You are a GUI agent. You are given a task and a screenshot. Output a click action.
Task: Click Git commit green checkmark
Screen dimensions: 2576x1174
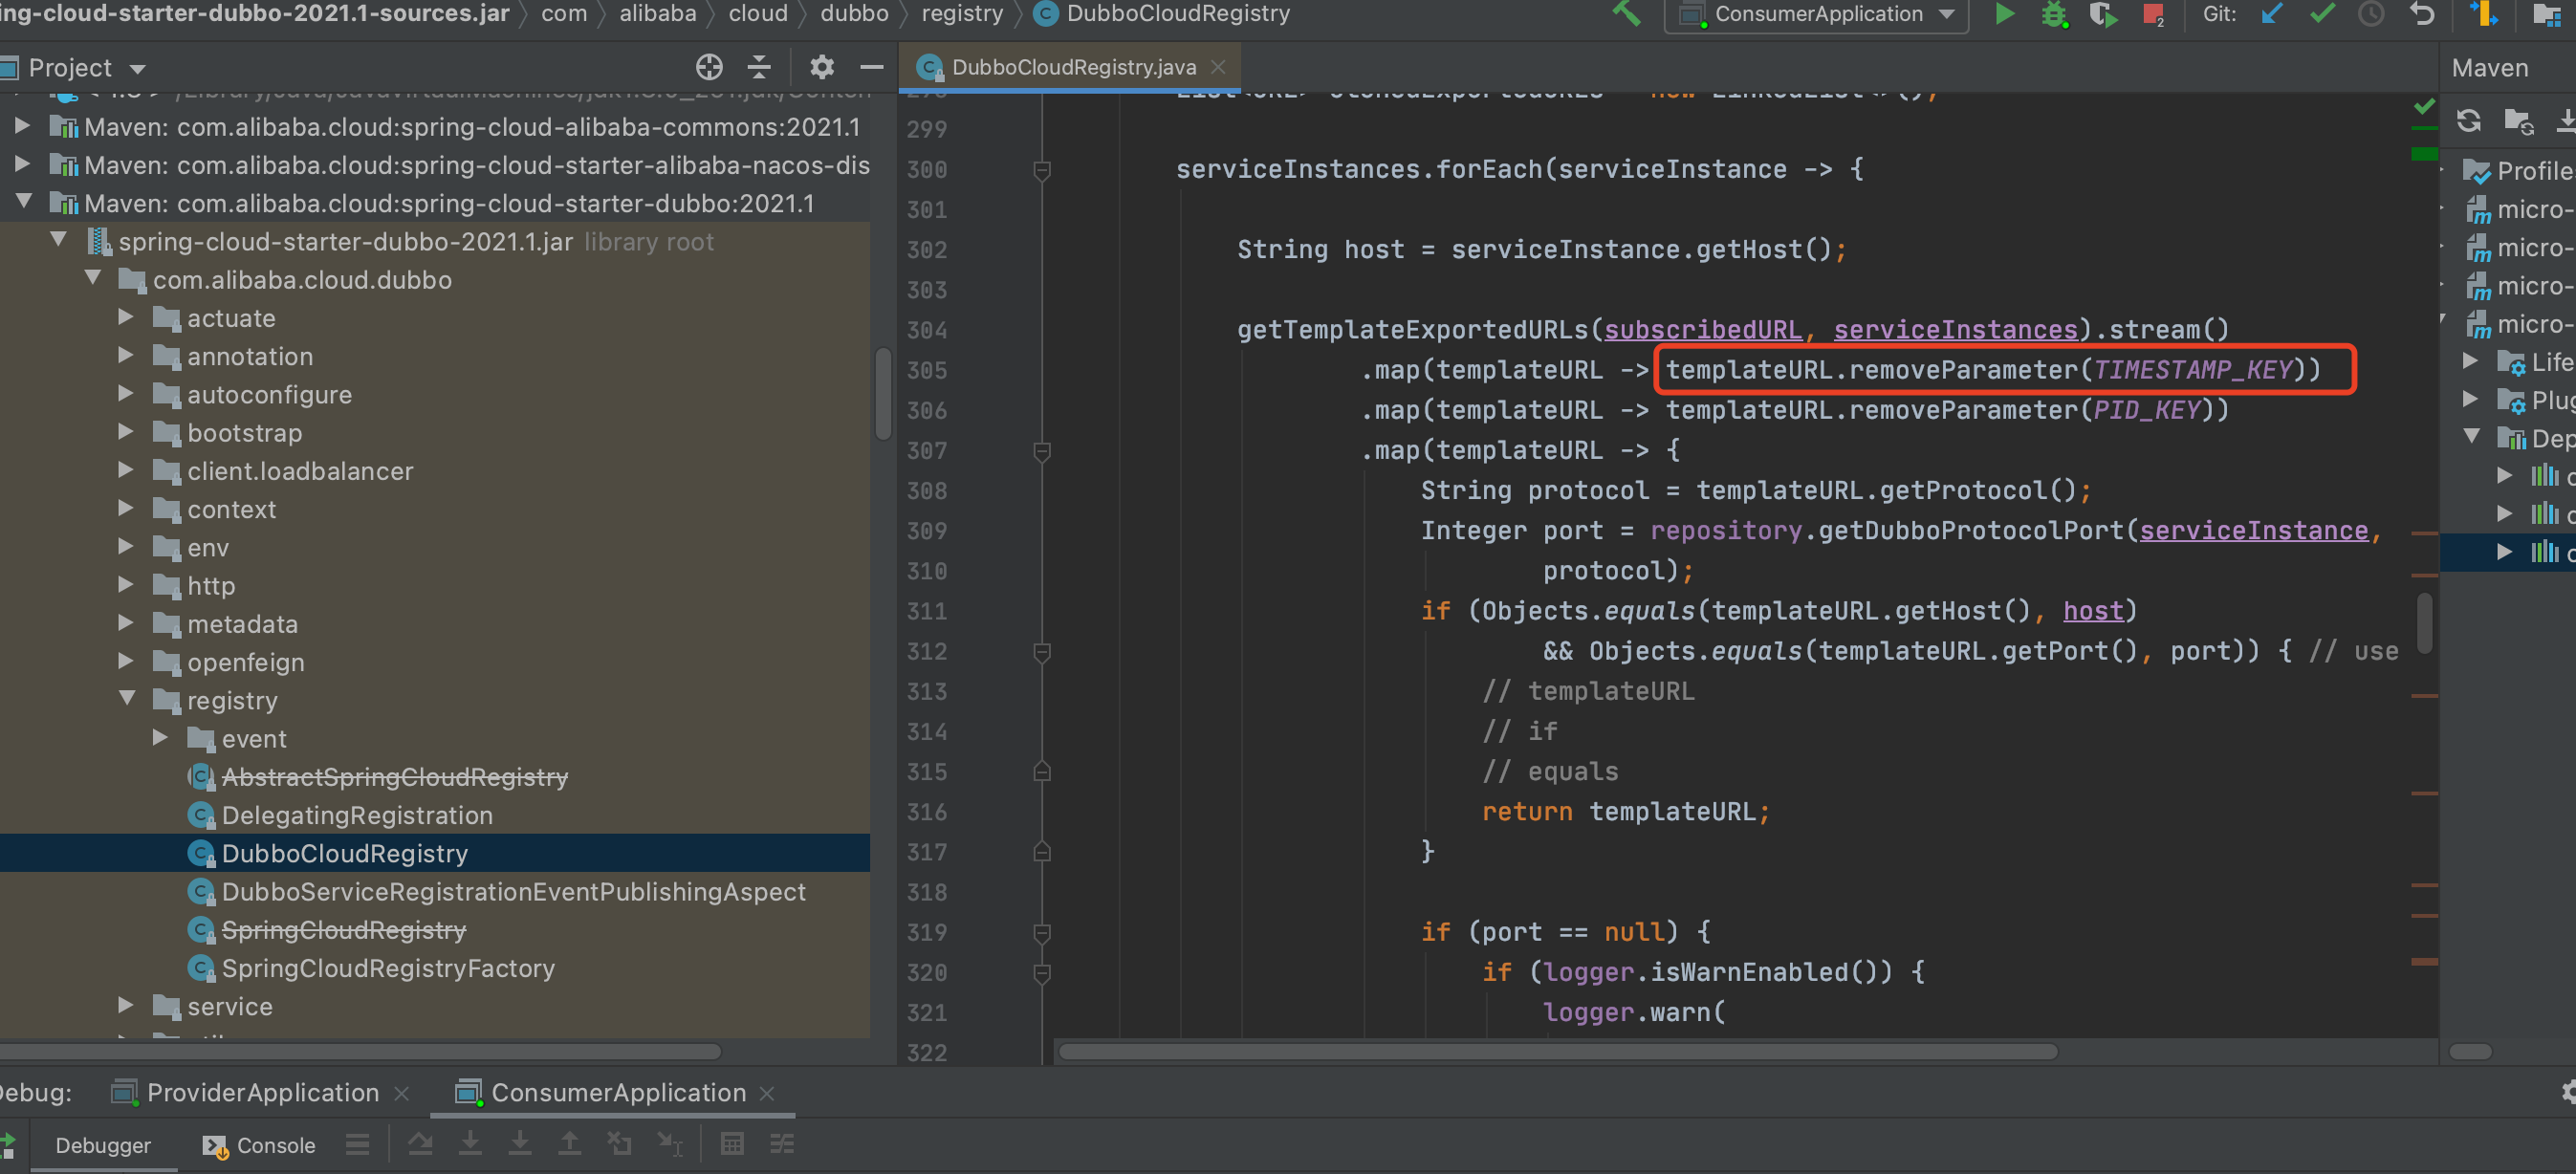(2322, 14)
